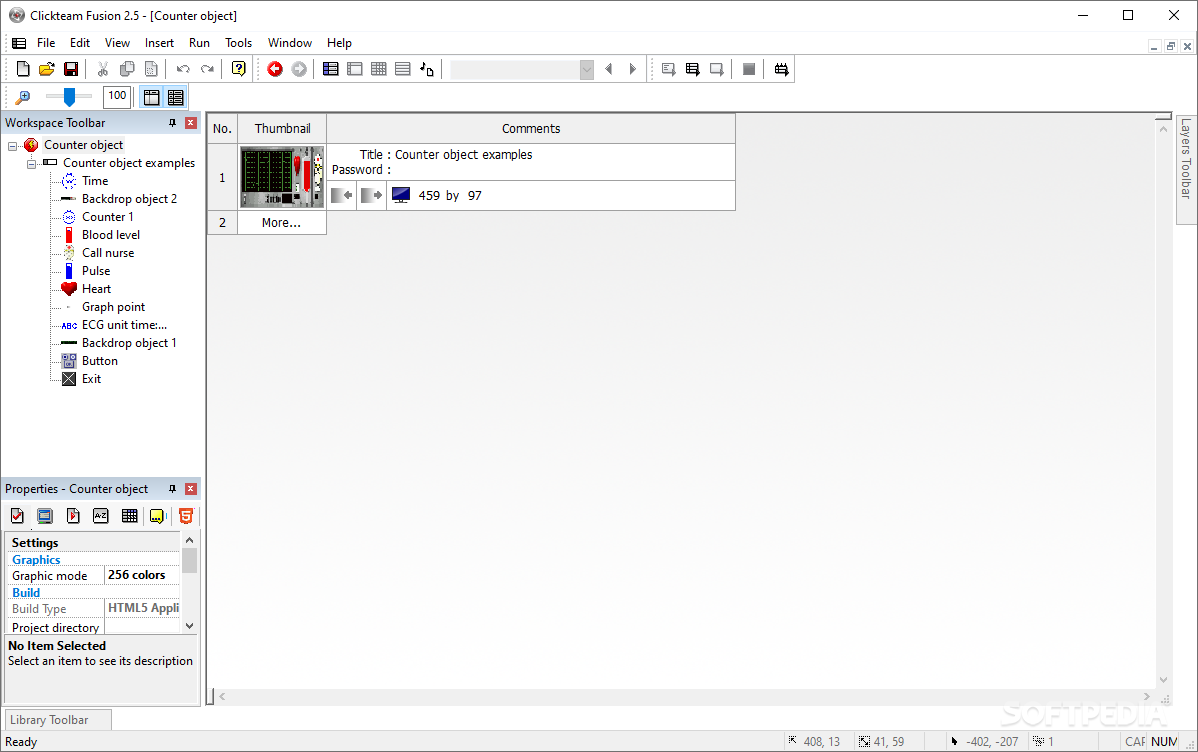Open the Run menu
The width and height of the screenshot is (1198, 752).
tap(199, 43)
